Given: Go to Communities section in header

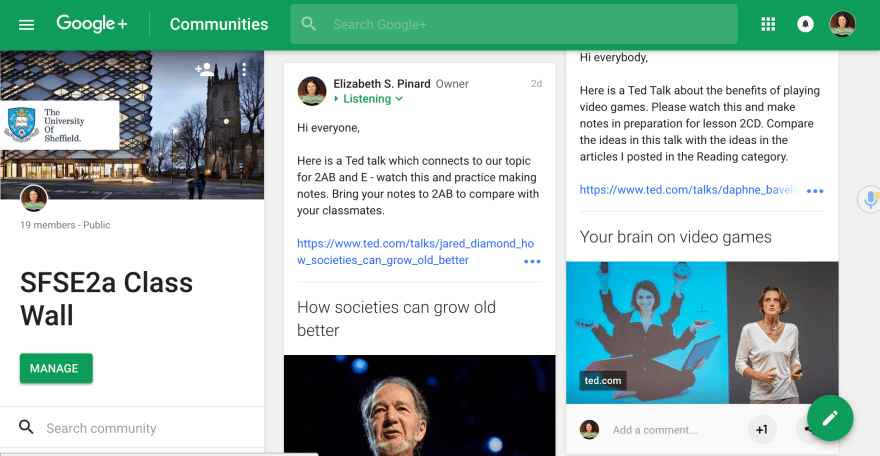Looking at the screenshot, I should (219, 24).
